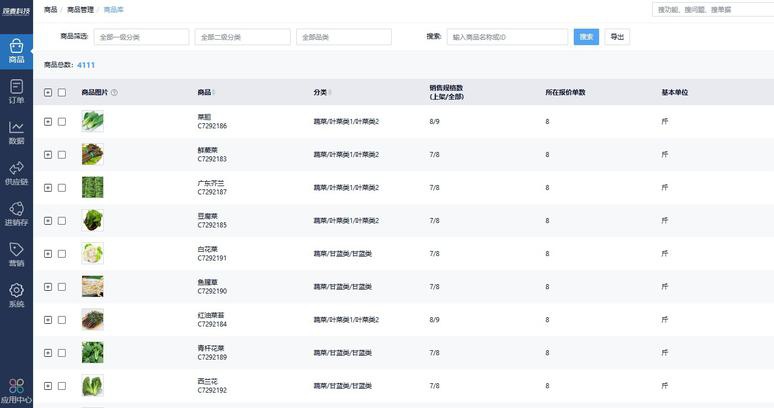774x408 pixels.
Task: Focus the product name or ID search field
Action: pyautogui.click(x=507, y=37)
